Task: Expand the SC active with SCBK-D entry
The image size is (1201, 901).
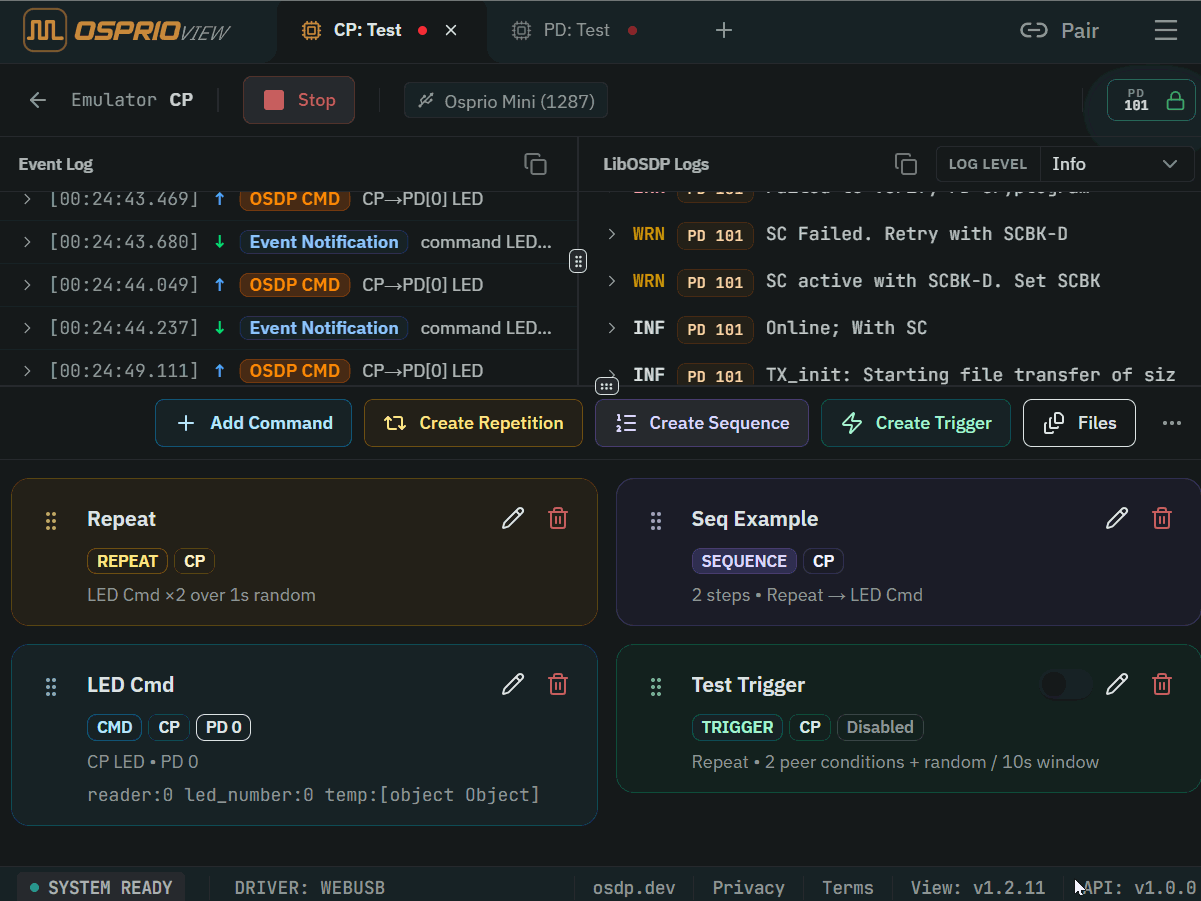Action: pos(612,281)
